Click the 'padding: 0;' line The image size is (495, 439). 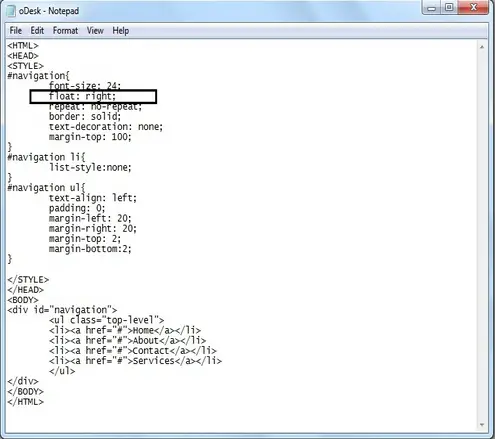pyautogui.click(x=77, y=208)
